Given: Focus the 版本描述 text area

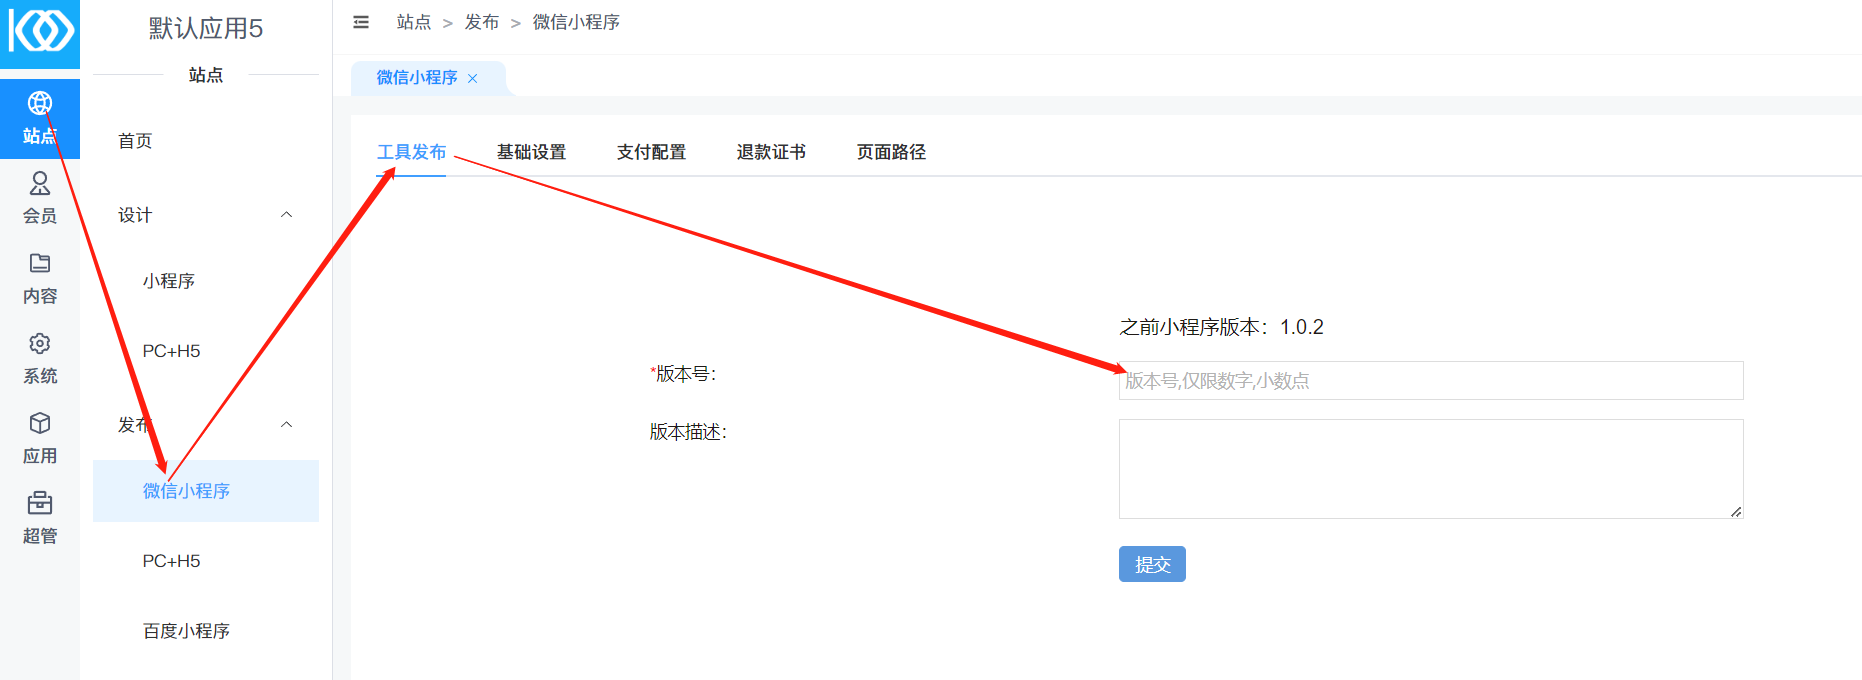Looking at the screenshot, I should tap(1431, 469).
